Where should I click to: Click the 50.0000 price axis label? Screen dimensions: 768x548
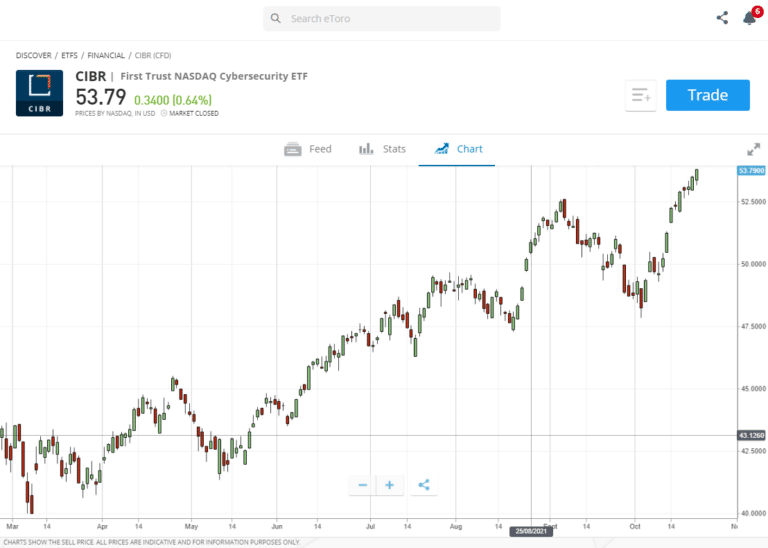coord(753,264)
